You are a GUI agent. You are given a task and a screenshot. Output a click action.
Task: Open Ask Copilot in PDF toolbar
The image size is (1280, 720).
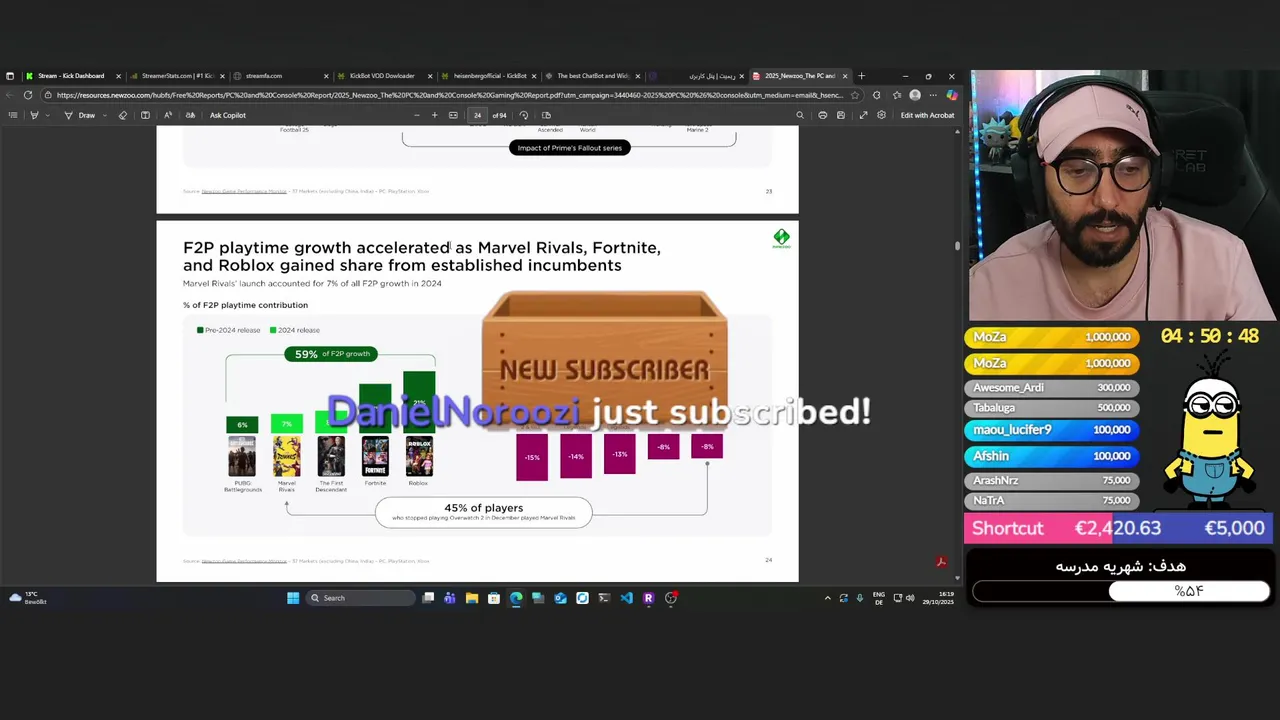point(228,115)
